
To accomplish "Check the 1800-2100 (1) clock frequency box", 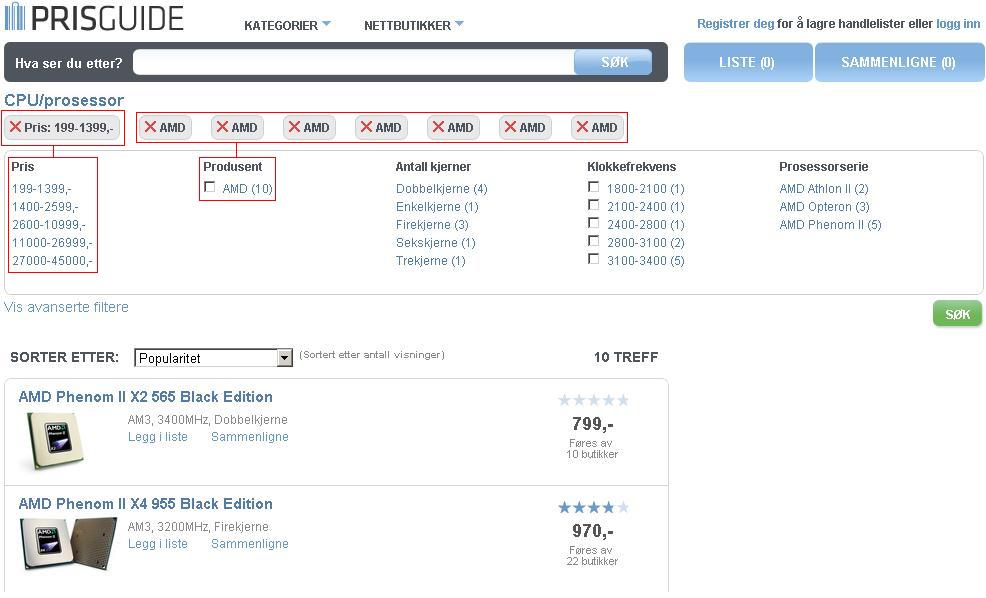I will 594,187.
